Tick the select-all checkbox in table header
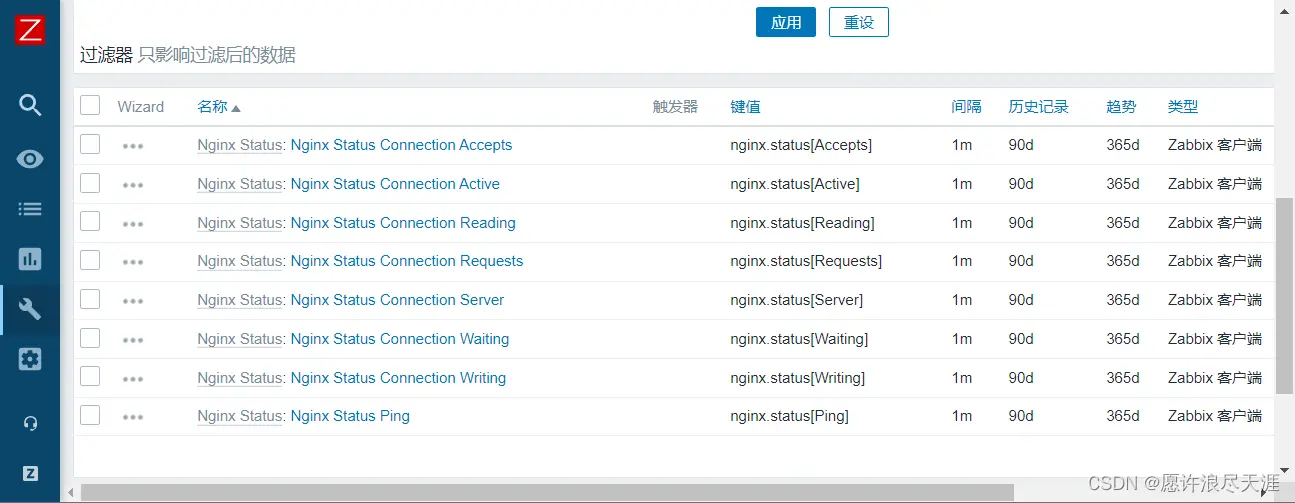This screenshot has width=1295, height=503. tap(90, 106)
